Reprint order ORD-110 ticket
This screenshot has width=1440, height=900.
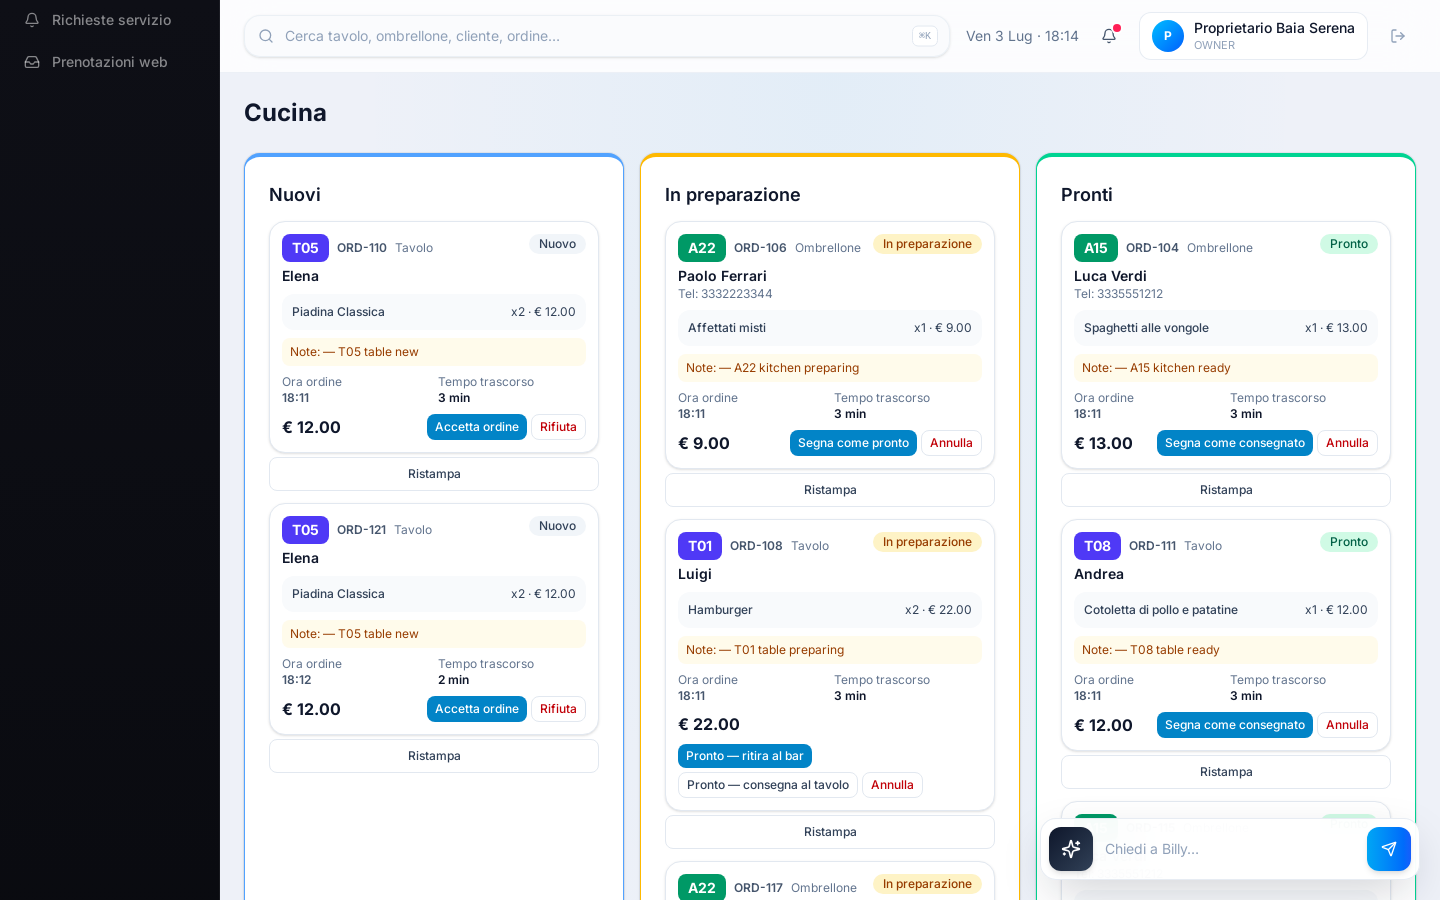click(x=434, y=474)
